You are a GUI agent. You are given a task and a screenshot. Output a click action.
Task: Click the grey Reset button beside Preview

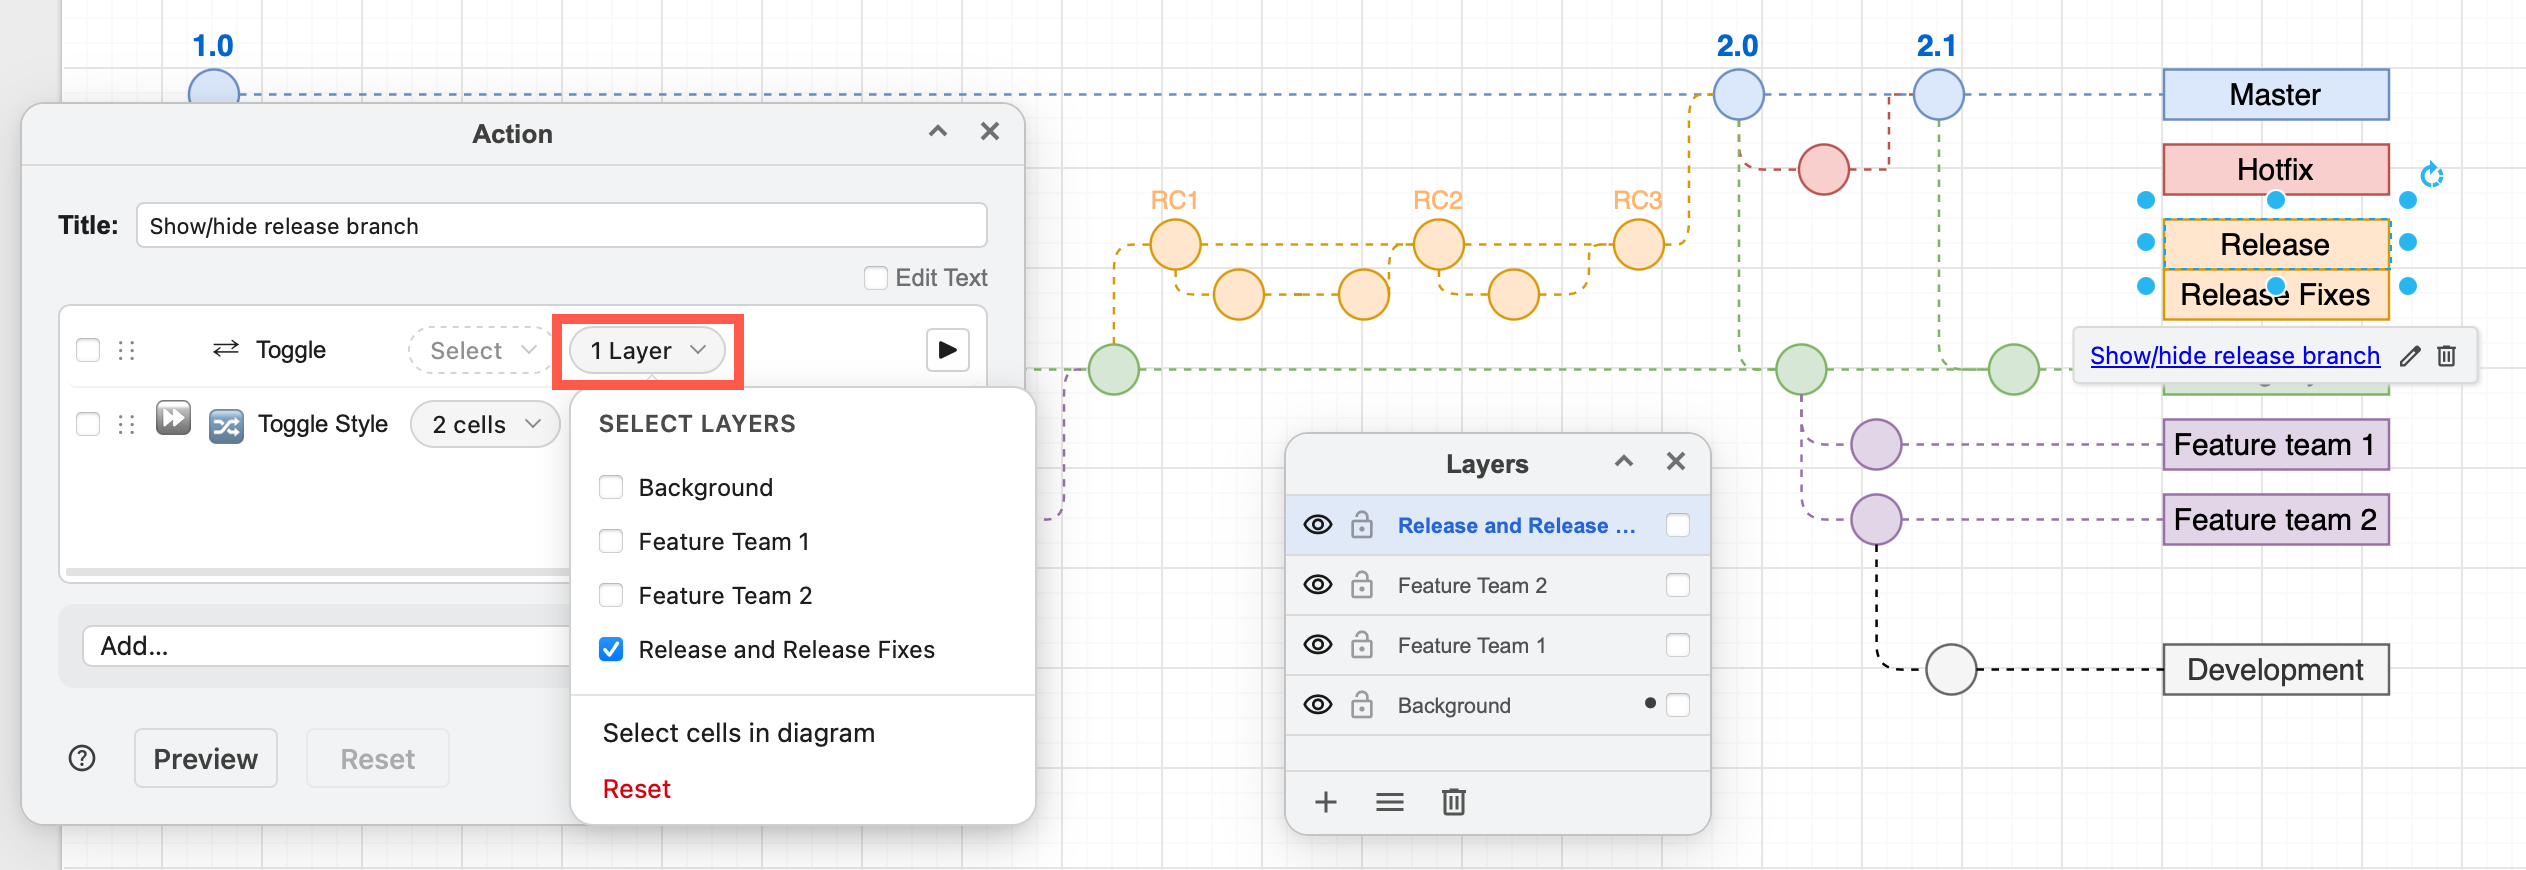tap(378, 759)
